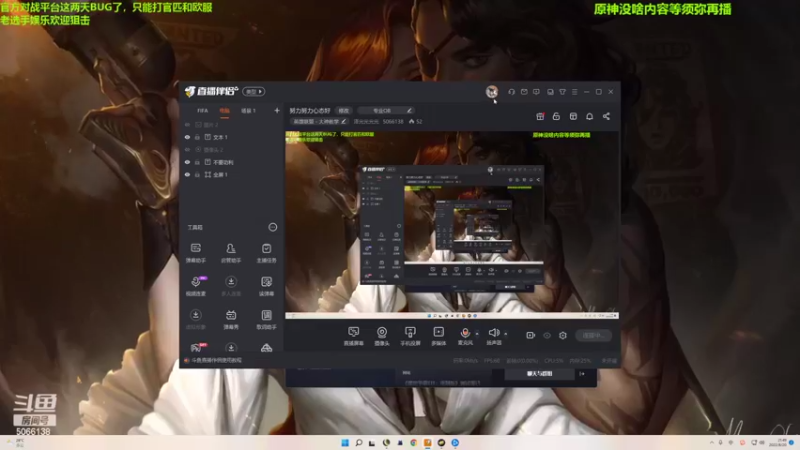This screenshot has width=800, height=450.
Task: Select the 聊天与说图 tab
Action: pos(539,374)
